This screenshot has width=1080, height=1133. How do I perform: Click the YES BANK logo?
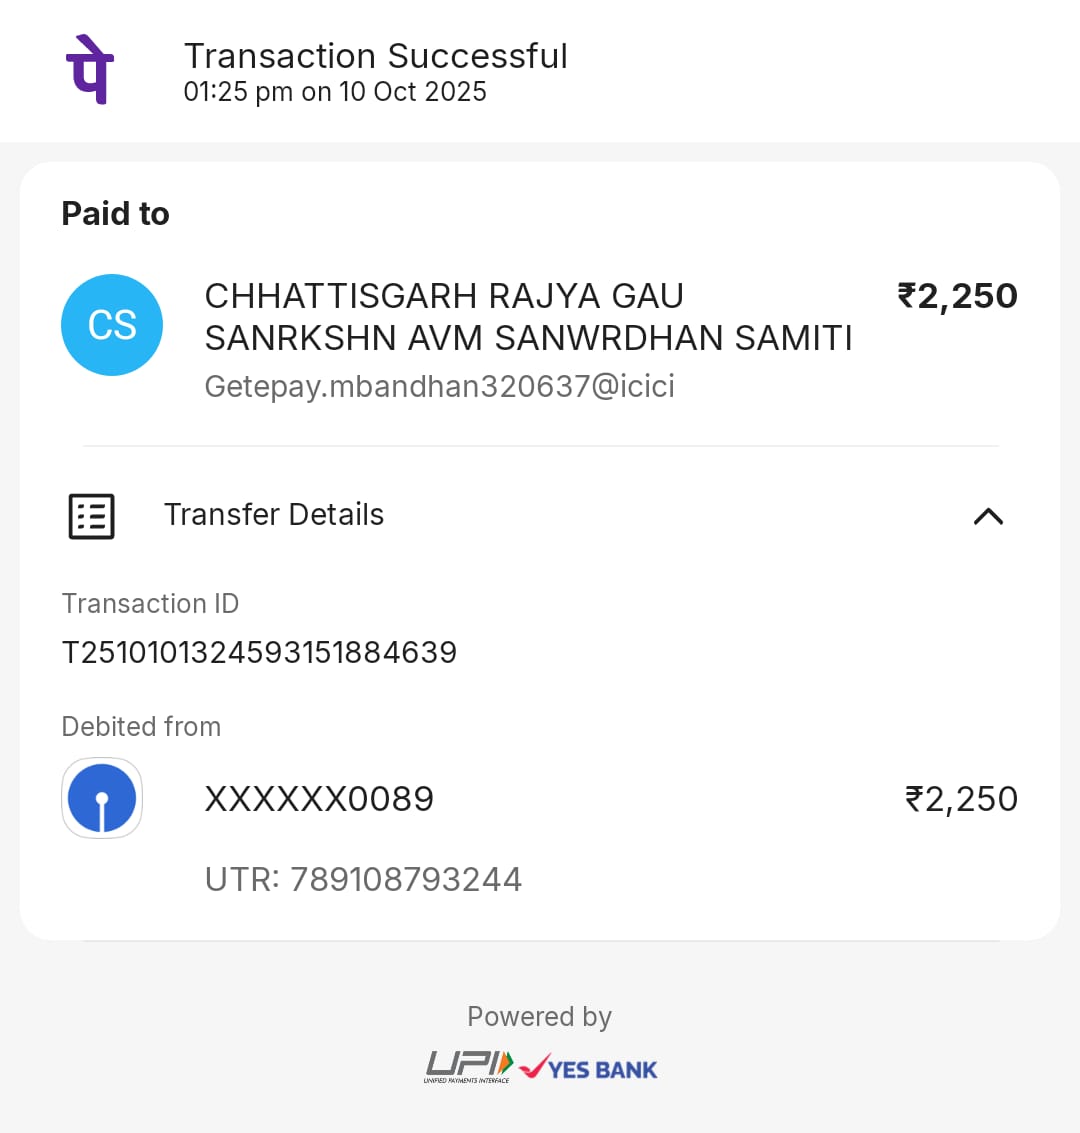(589, 1068)
